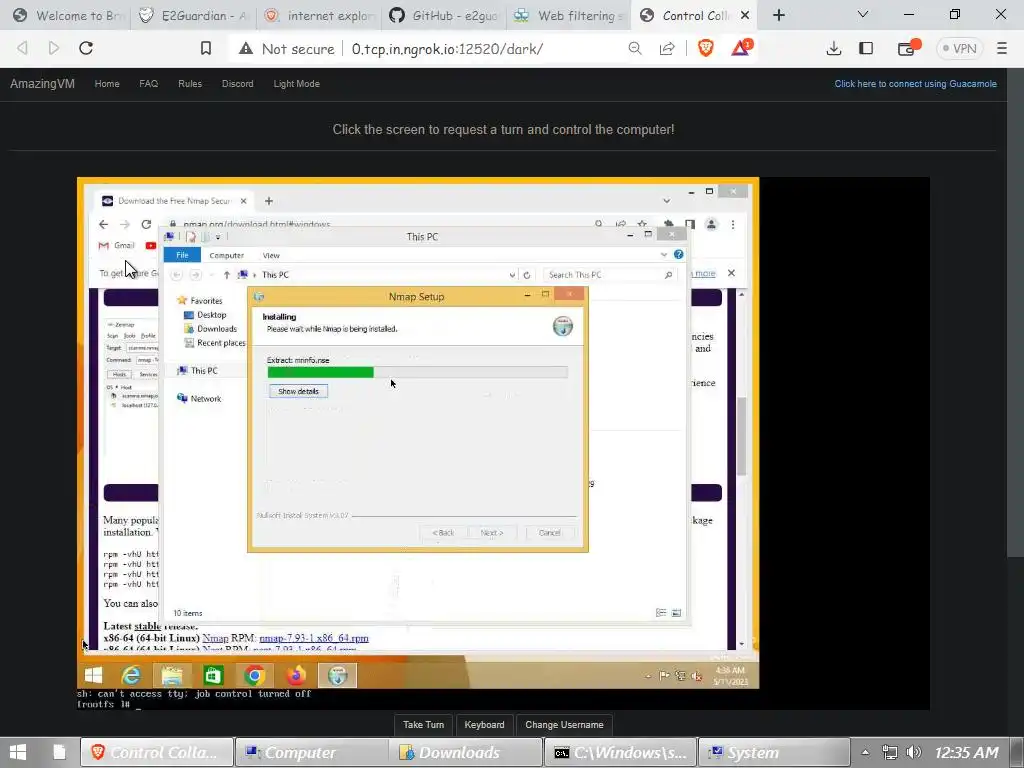Click the host volume tray icon

[x=914, y=752]
